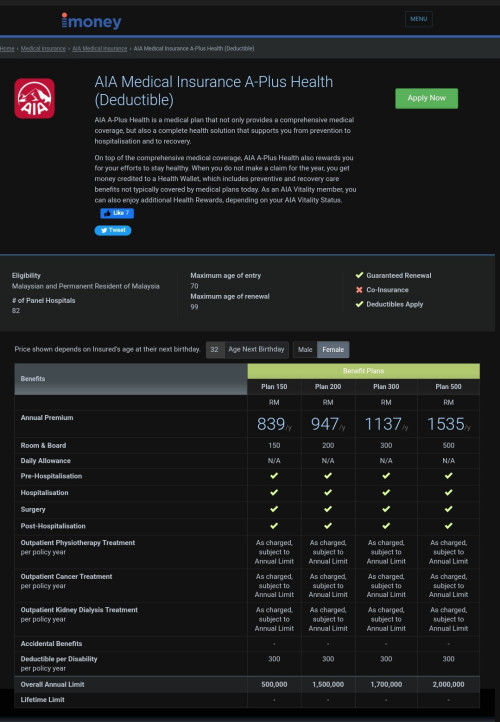This screenshot has width=500, height=722.
Task: Click the Outpatient Kidney Dialysis Treatment label
Action: [79, 610]
